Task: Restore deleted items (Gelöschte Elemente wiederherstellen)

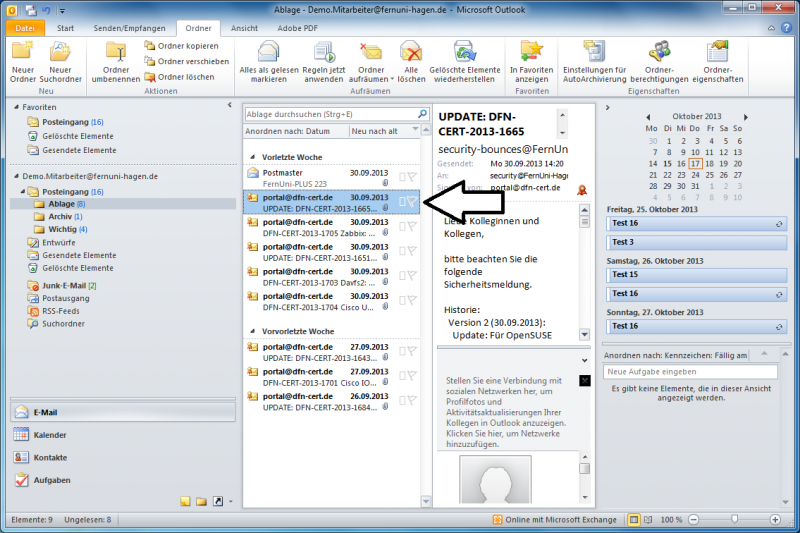Action: 465,62
